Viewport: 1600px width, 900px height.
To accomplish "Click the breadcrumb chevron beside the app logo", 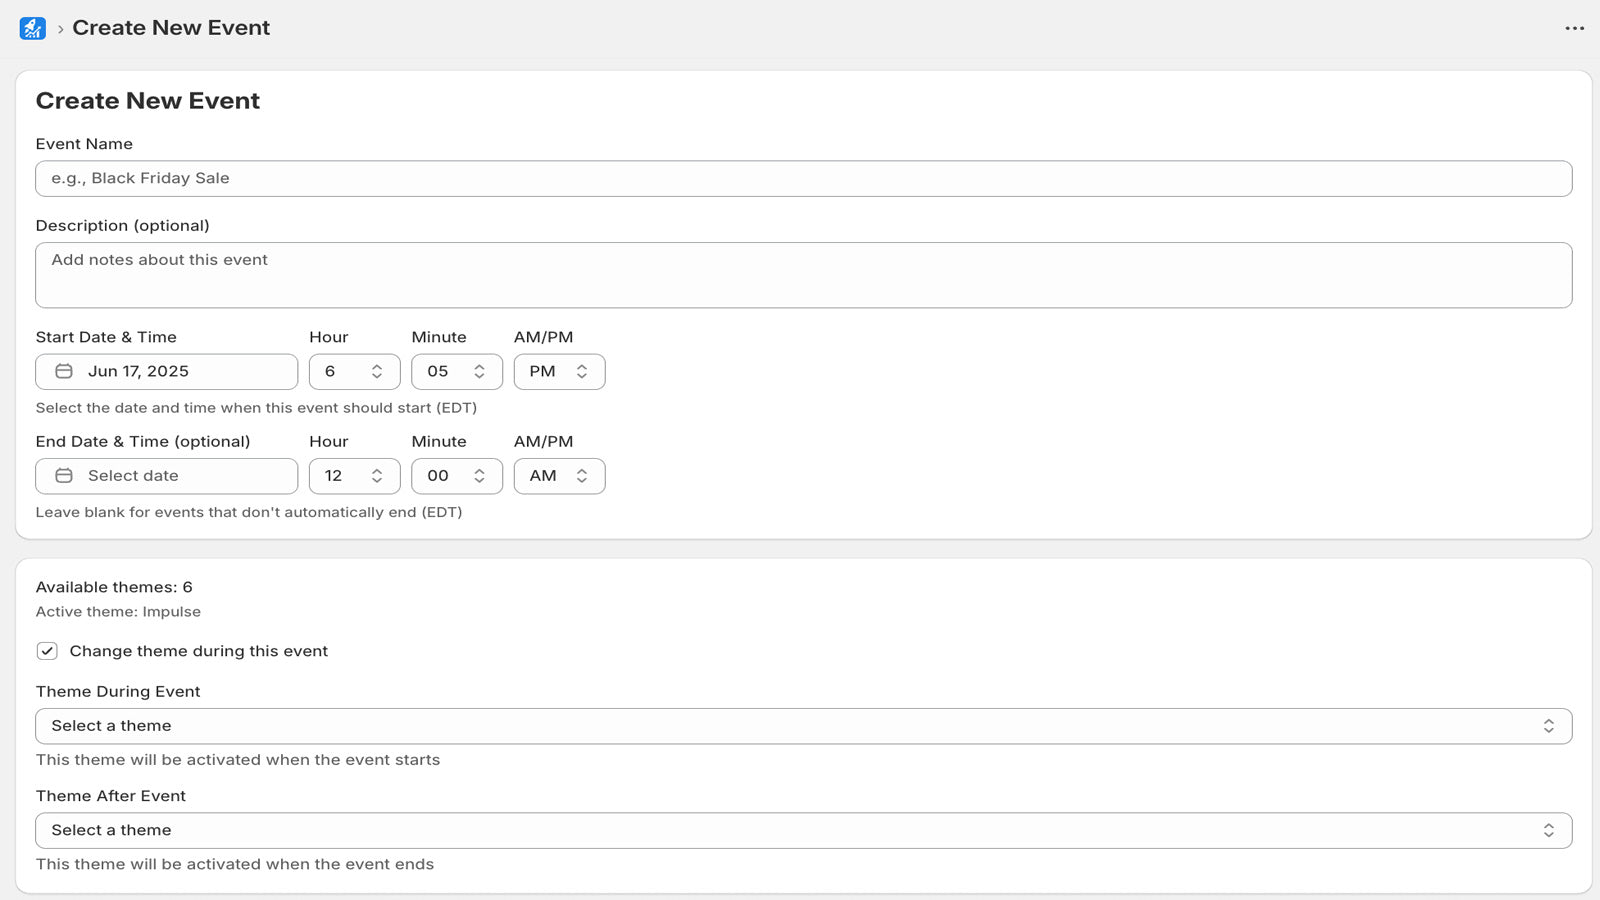I will point(60,29).
